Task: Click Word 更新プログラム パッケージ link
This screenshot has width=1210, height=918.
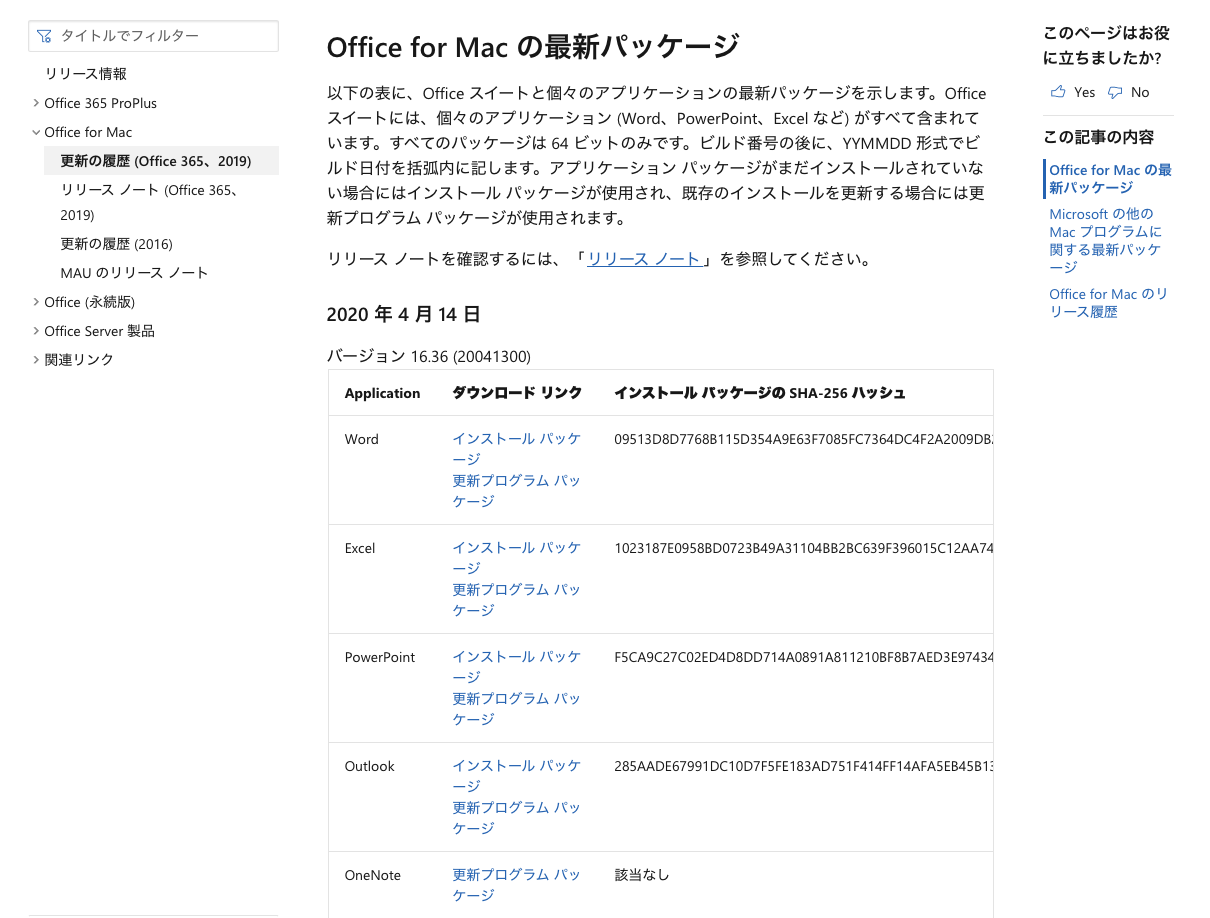Action: coord(516,491)
